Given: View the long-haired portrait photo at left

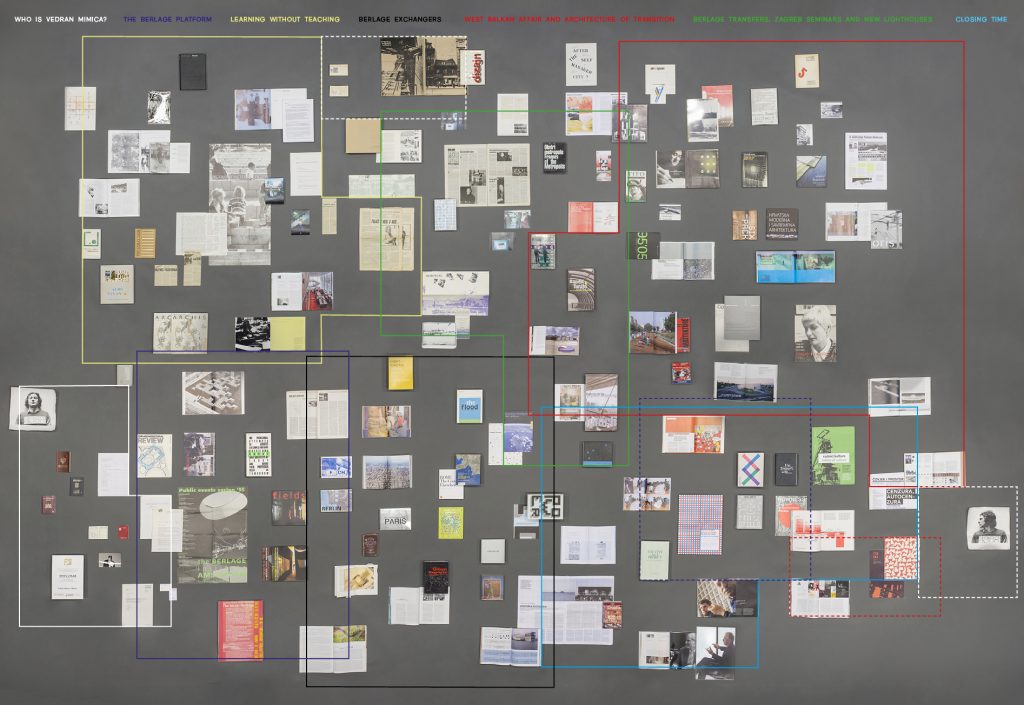Looking at the screenshot, I should [x=33, y=409].
